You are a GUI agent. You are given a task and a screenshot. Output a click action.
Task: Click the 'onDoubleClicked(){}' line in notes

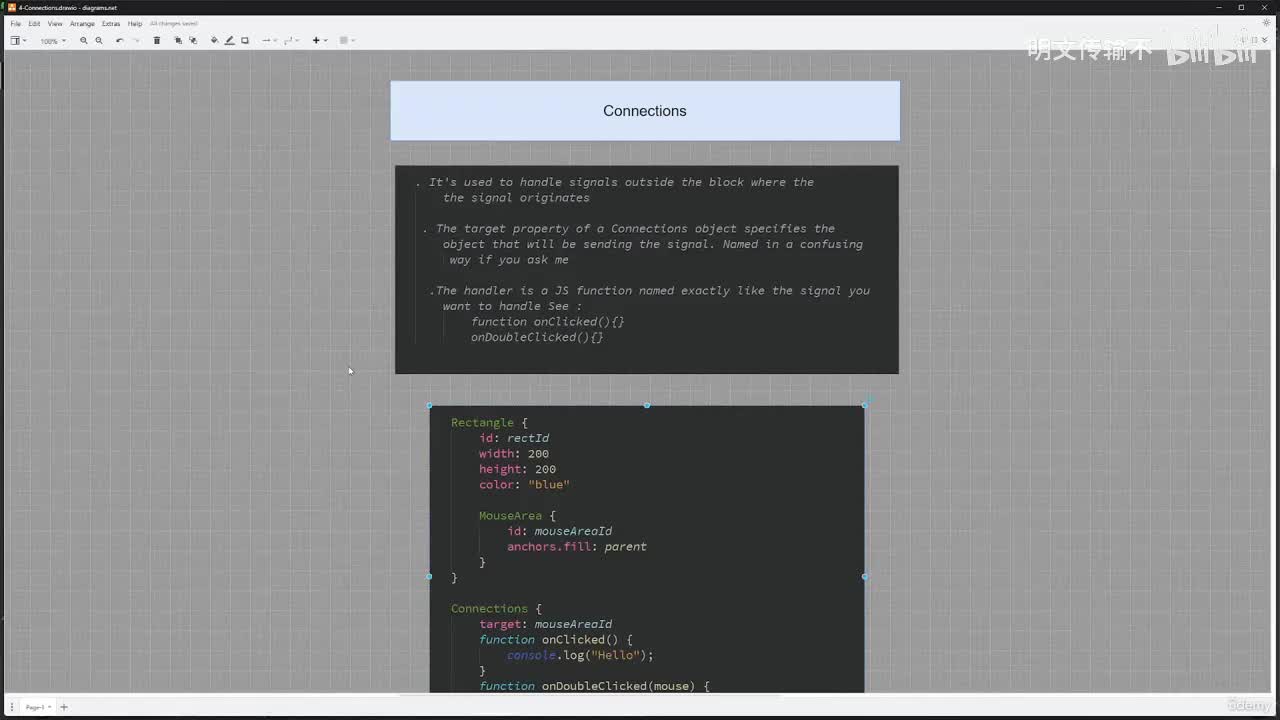[x=537, y=338]
